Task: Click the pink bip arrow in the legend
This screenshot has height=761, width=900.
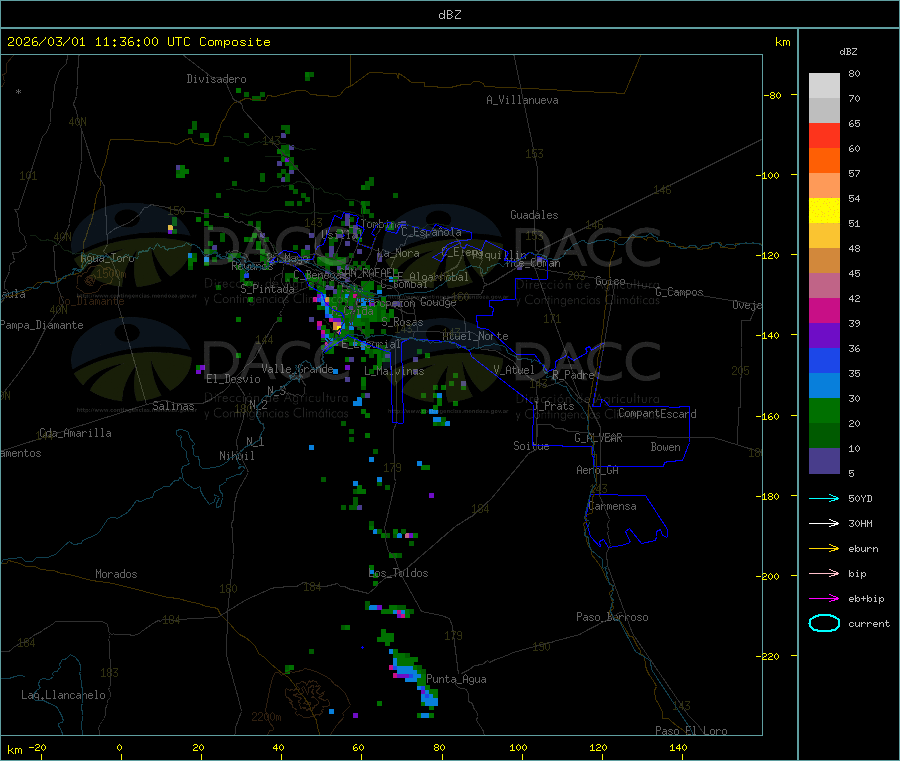Action: pyautogui.click(x=824, y=573)
